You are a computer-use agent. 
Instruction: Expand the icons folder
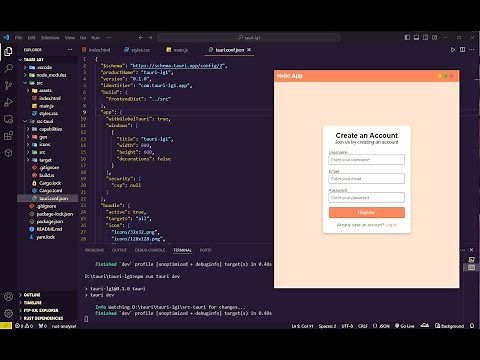pos(44,144)
